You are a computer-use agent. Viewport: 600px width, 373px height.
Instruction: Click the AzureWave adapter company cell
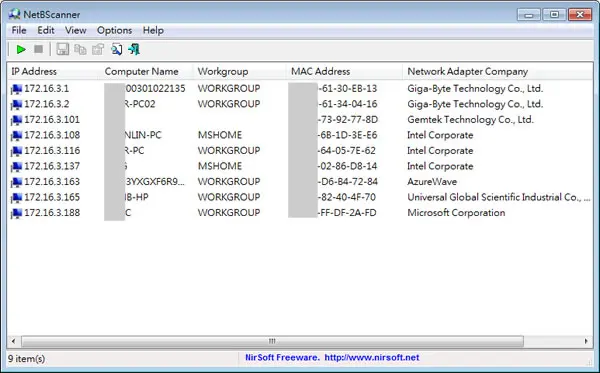click(x=432, y=181)
